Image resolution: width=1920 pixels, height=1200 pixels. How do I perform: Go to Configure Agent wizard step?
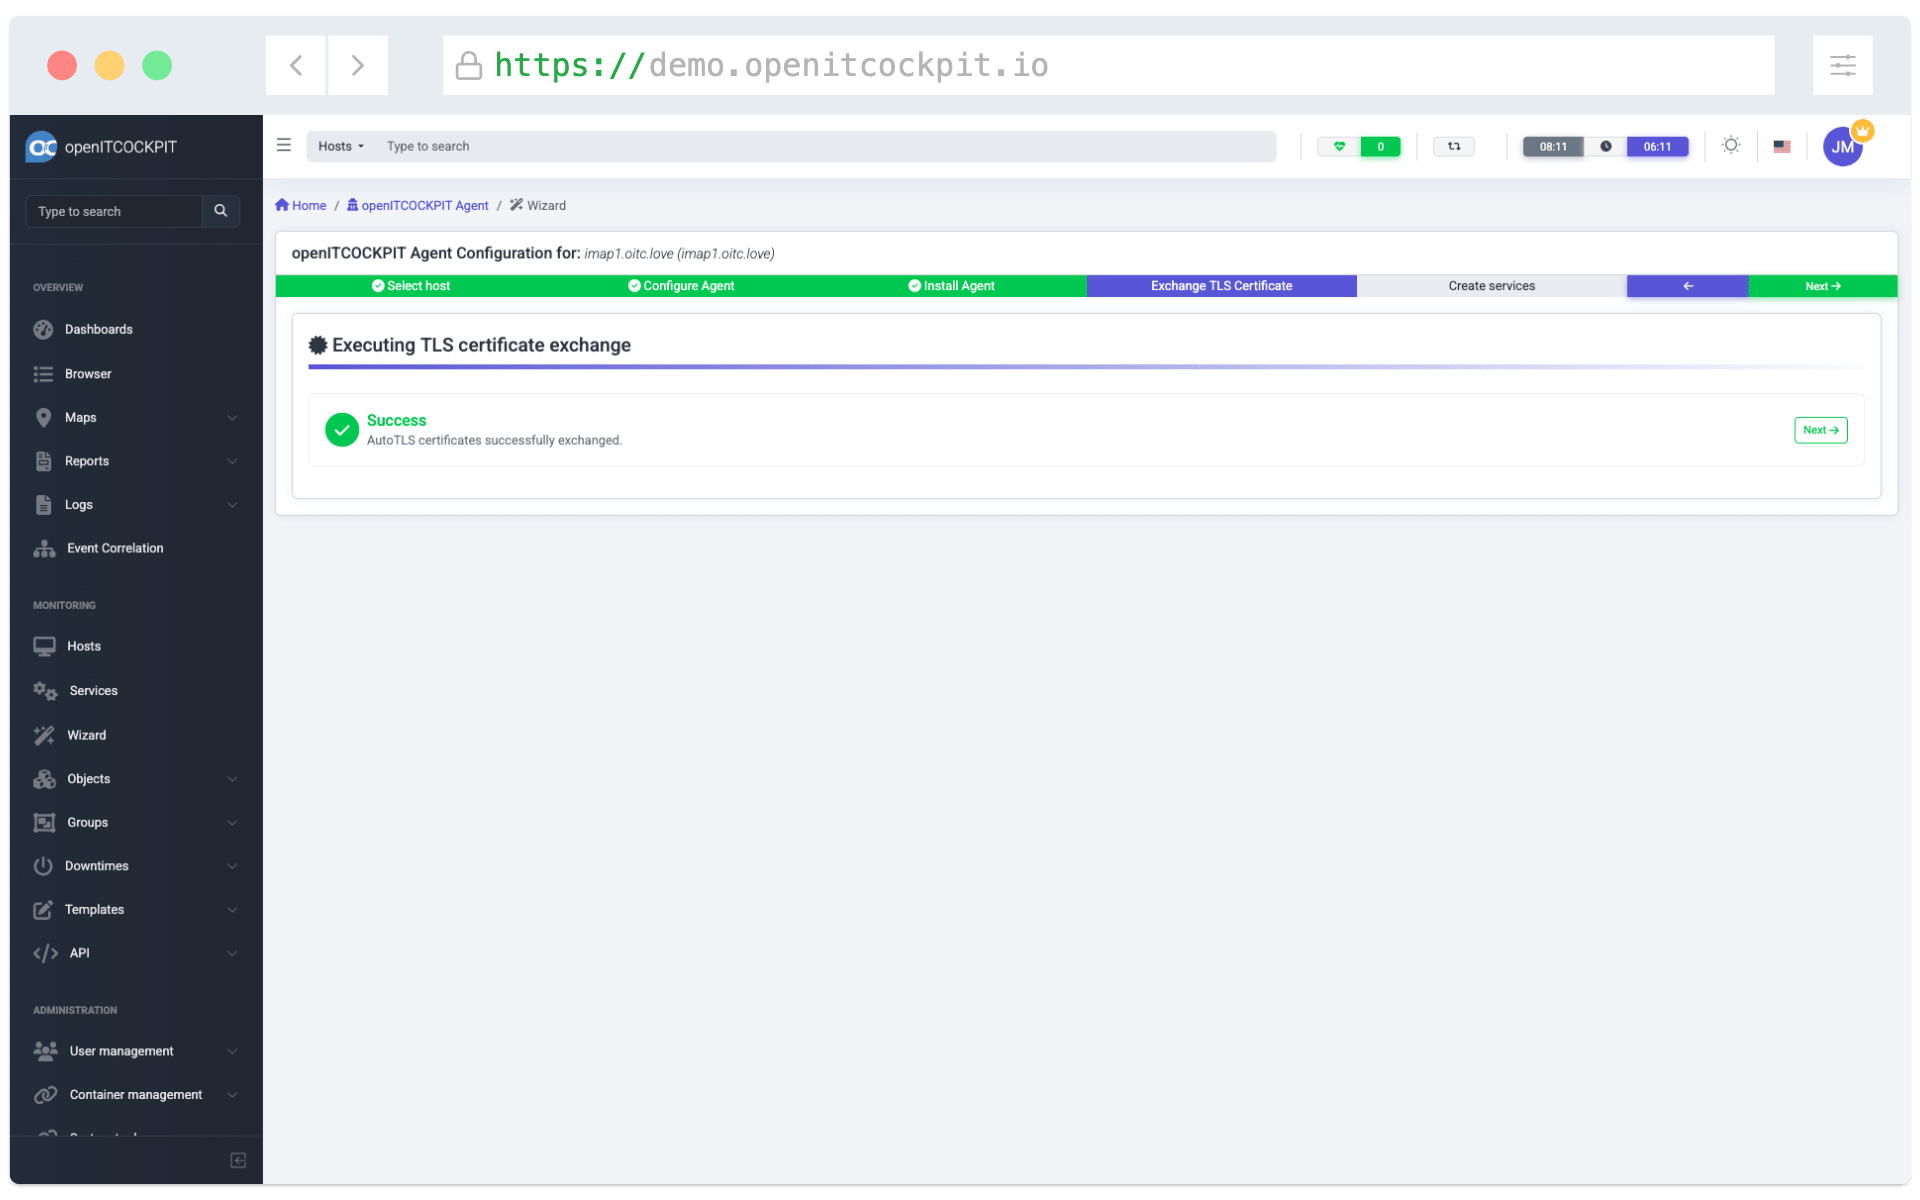pyautogui.click(x=681, y=286)
